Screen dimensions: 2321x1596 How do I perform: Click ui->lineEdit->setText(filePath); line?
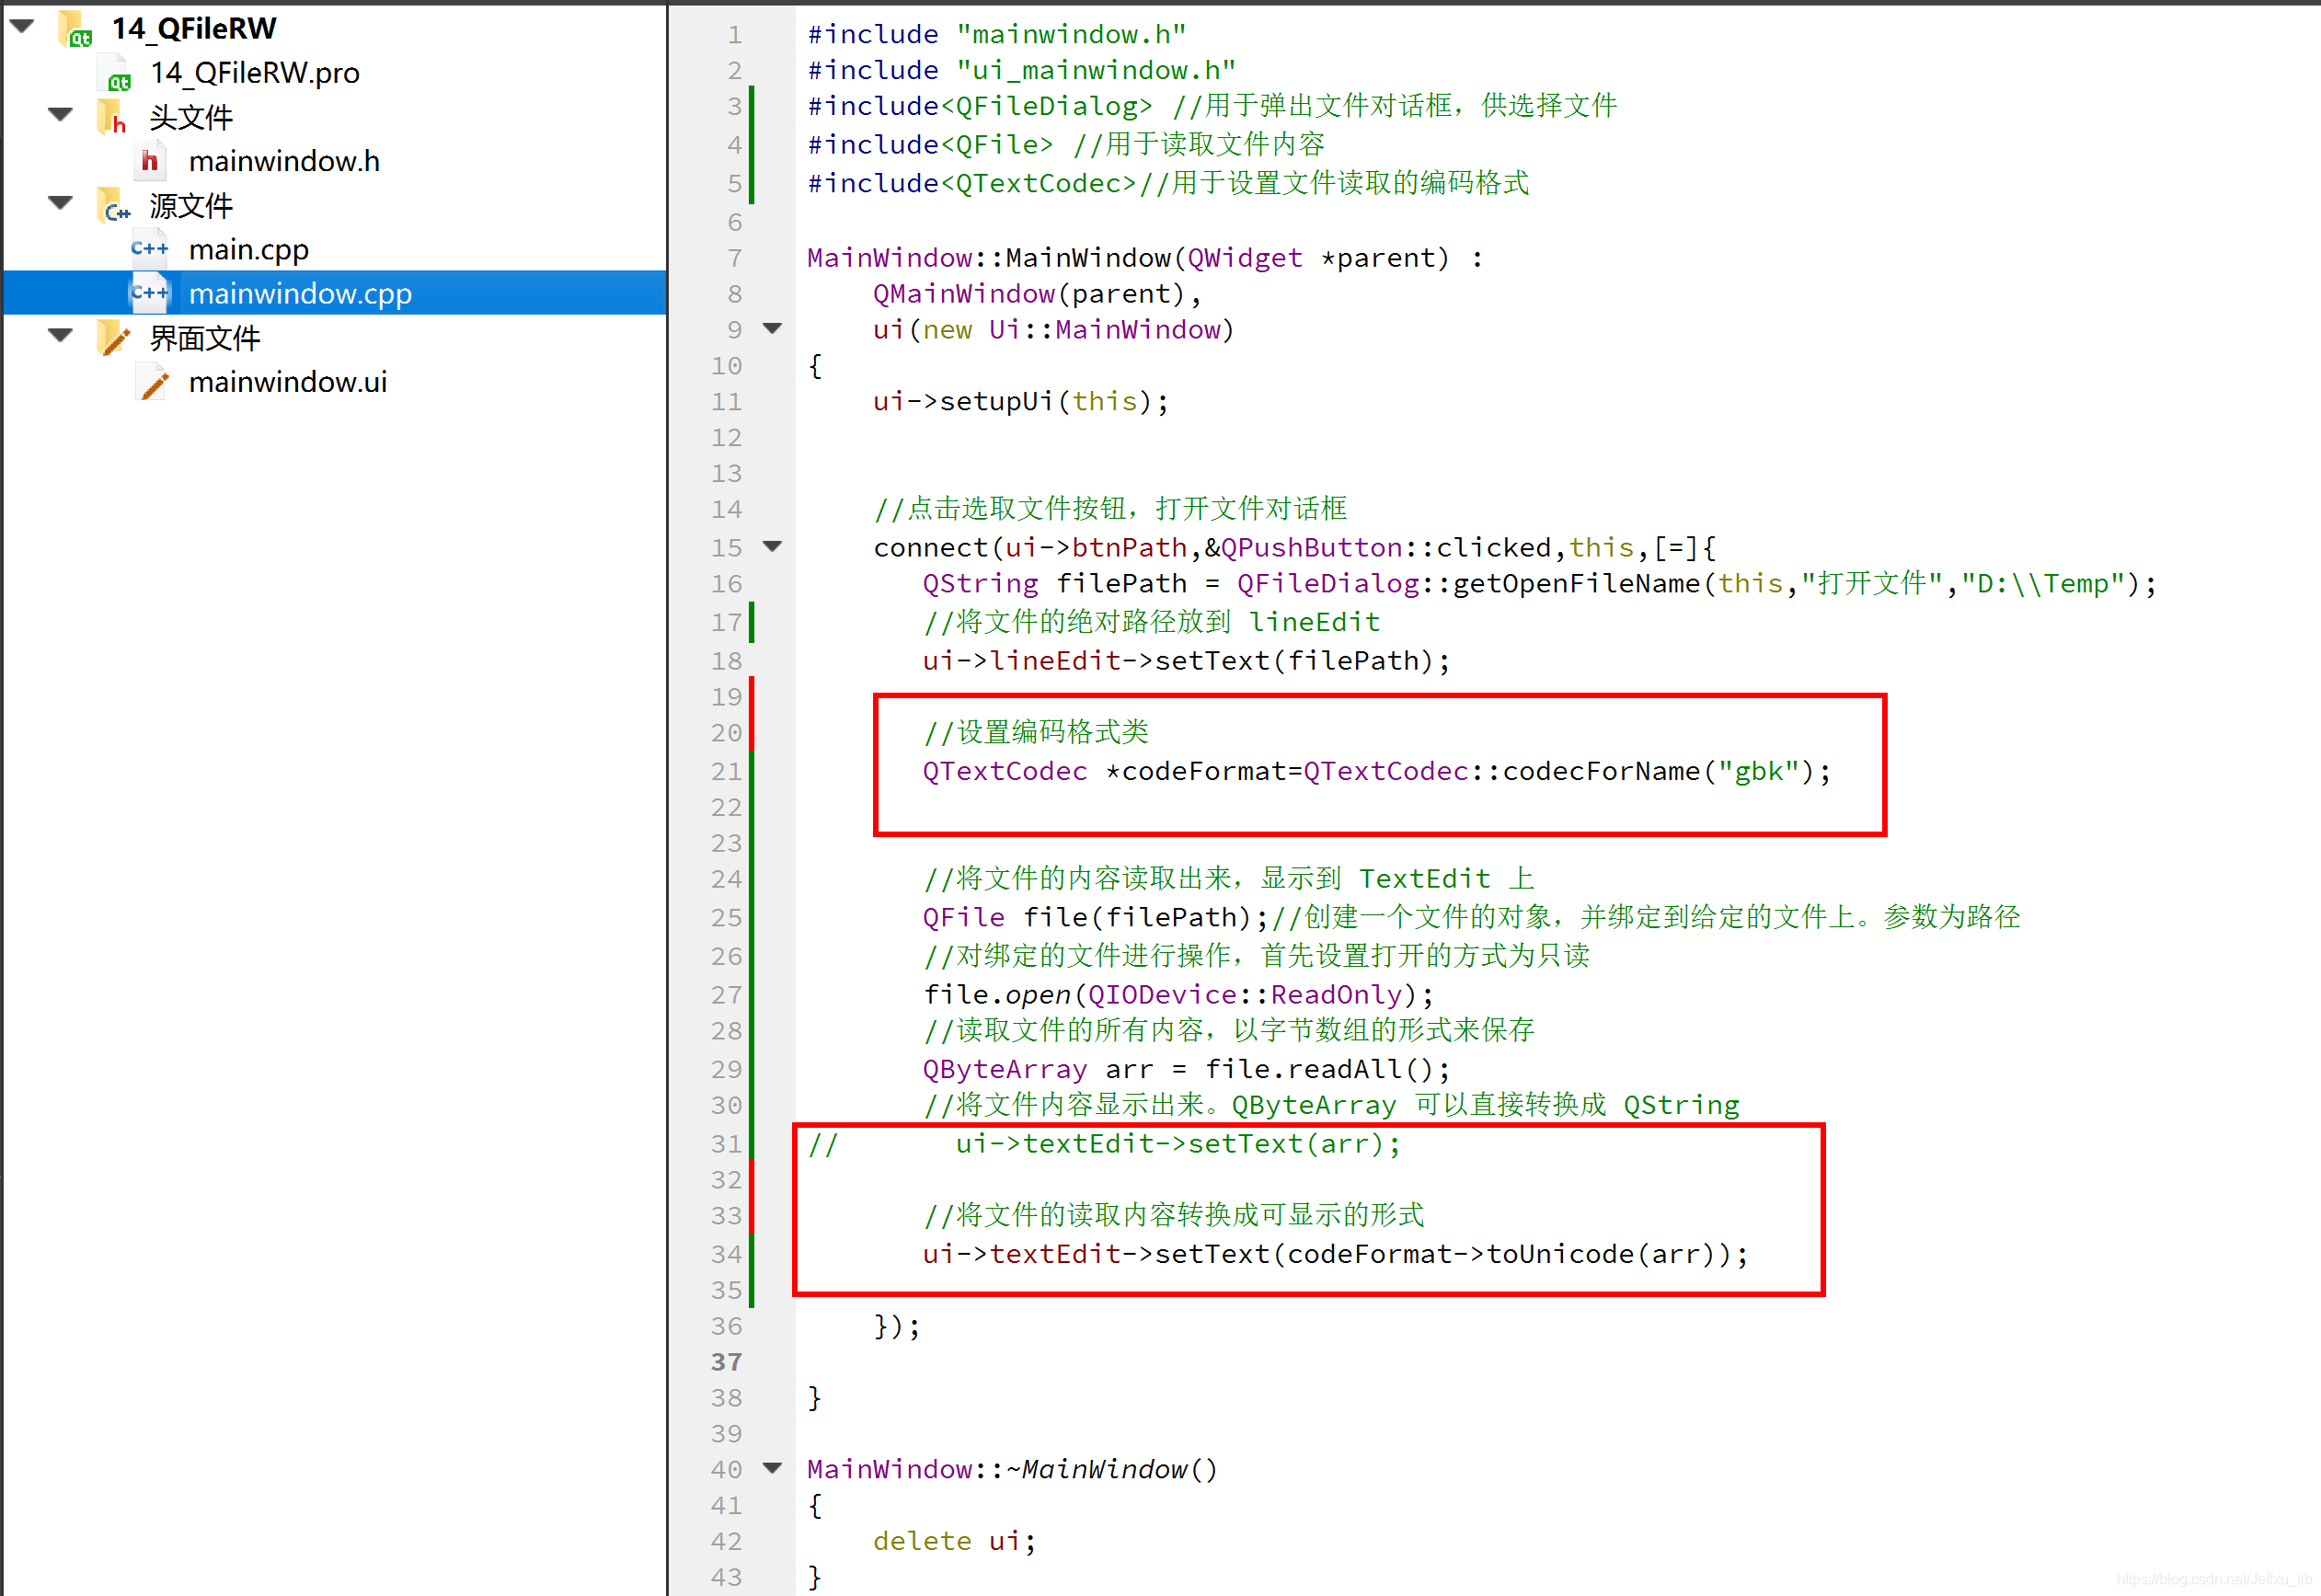click(x=1186, y=661)
